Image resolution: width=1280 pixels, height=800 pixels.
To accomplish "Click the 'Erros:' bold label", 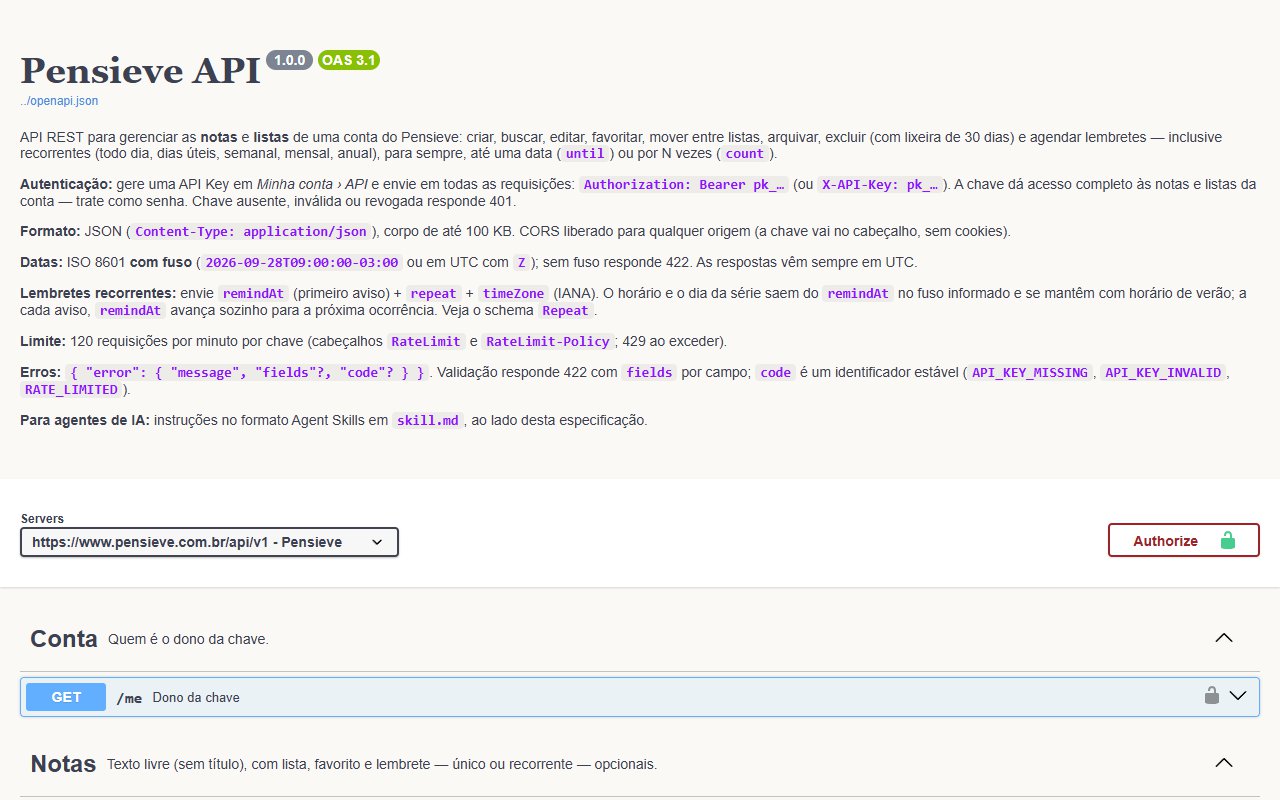I will (40, 372).
